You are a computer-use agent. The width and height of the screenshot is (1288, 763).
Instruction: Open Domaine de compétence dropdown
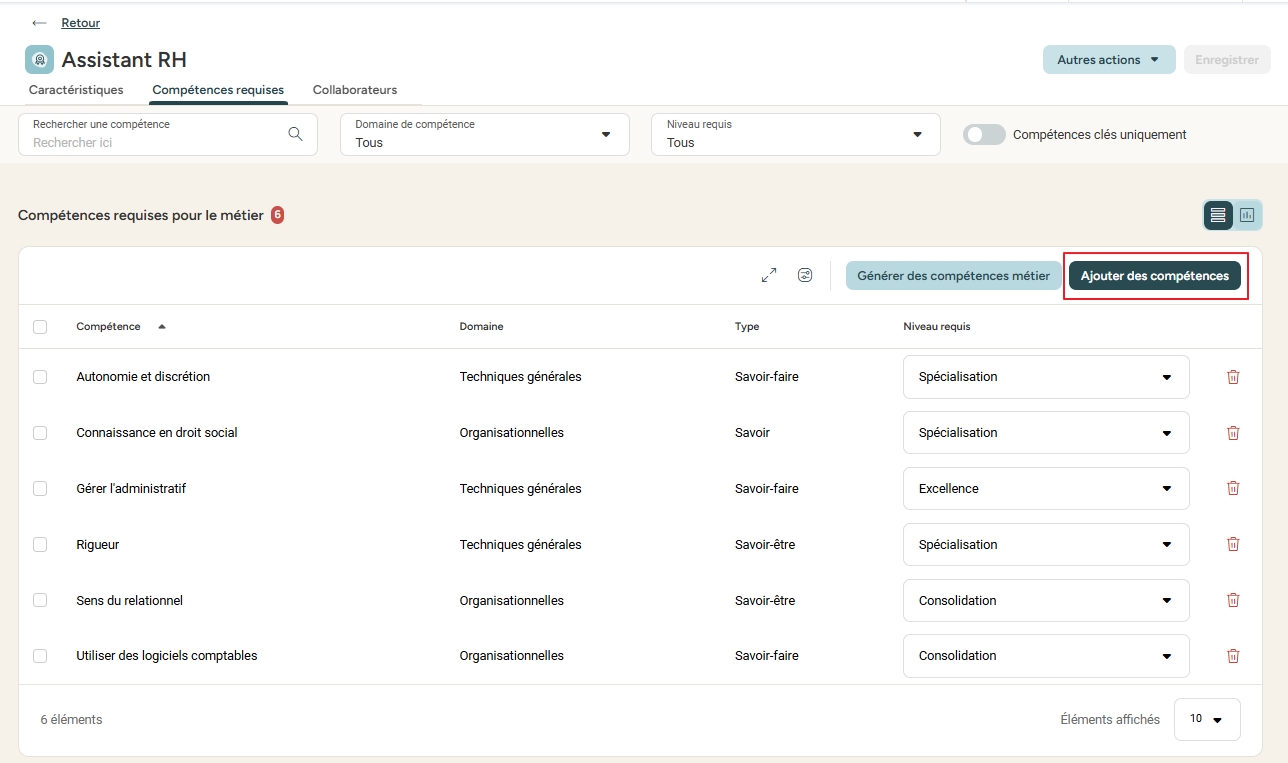(485, 134)
